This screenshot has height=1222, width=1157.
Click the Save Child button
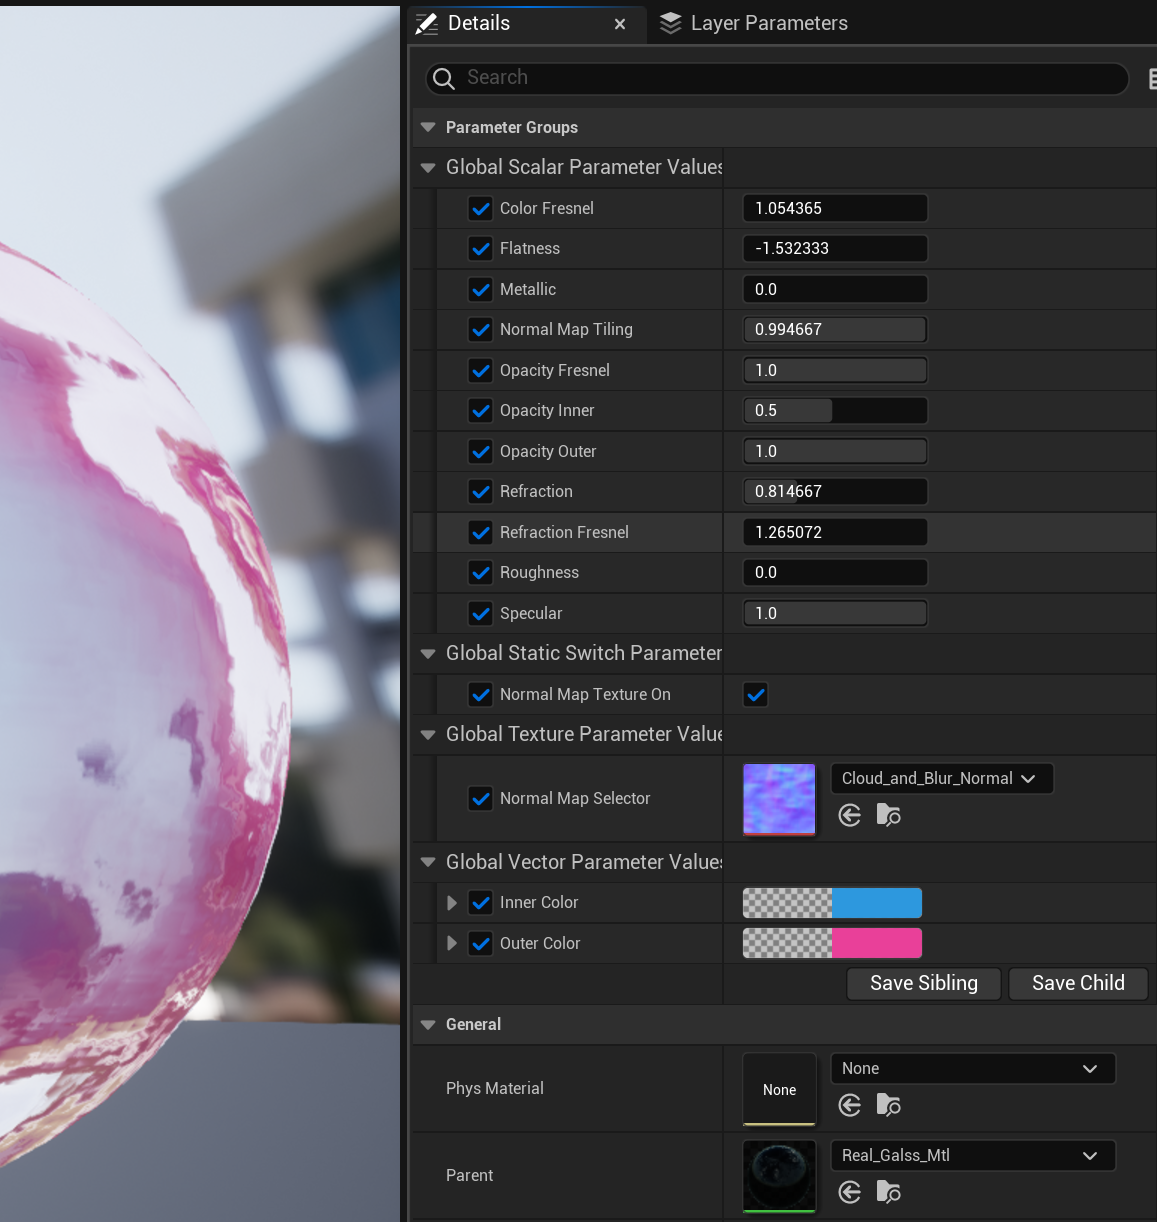1078,983
